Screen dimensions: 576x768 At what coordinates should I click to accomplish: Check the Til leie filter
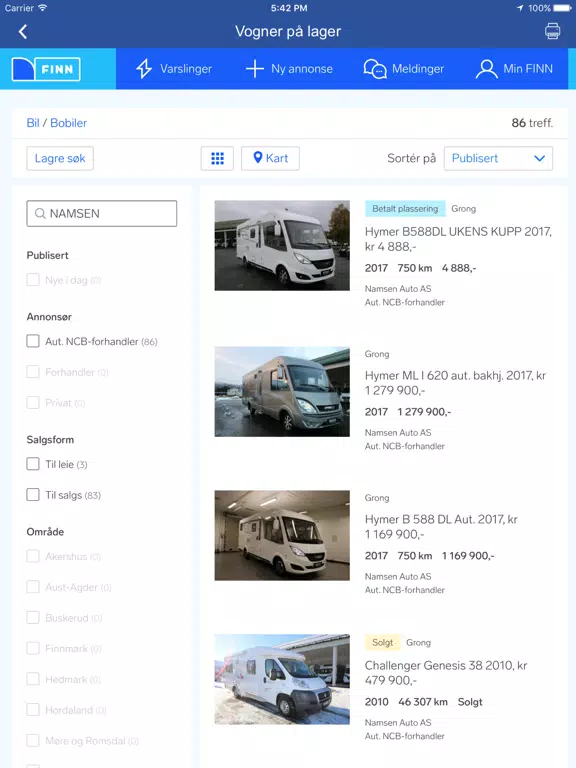(33, 464)
